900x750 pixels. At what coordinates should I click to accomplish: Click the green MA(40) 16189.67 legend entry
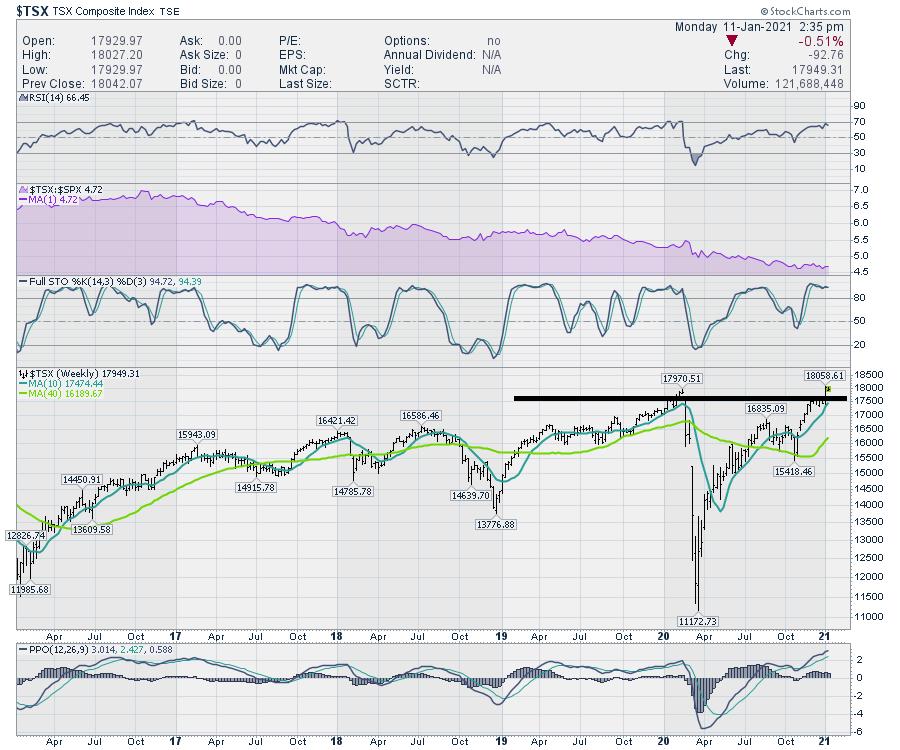coord(62,394)
